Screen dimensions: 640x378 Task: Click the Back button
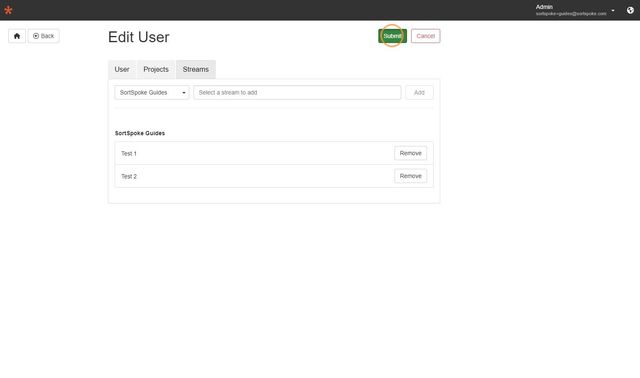tap(43, 36)
